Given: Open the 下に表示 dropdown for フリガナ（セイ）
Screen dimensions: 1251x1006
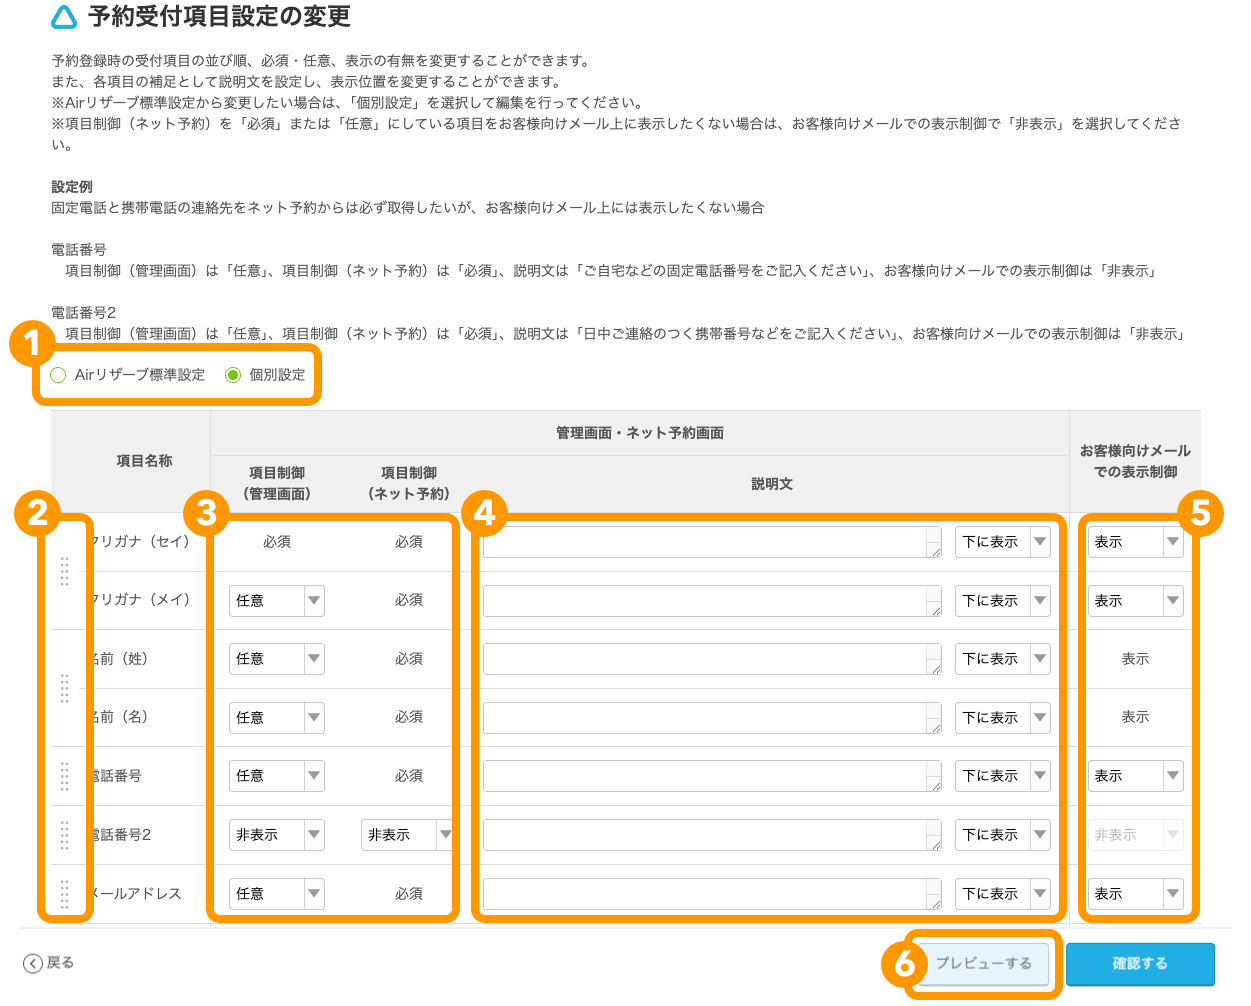Looking at the screenshot, I should click(x=1002, y=542).
